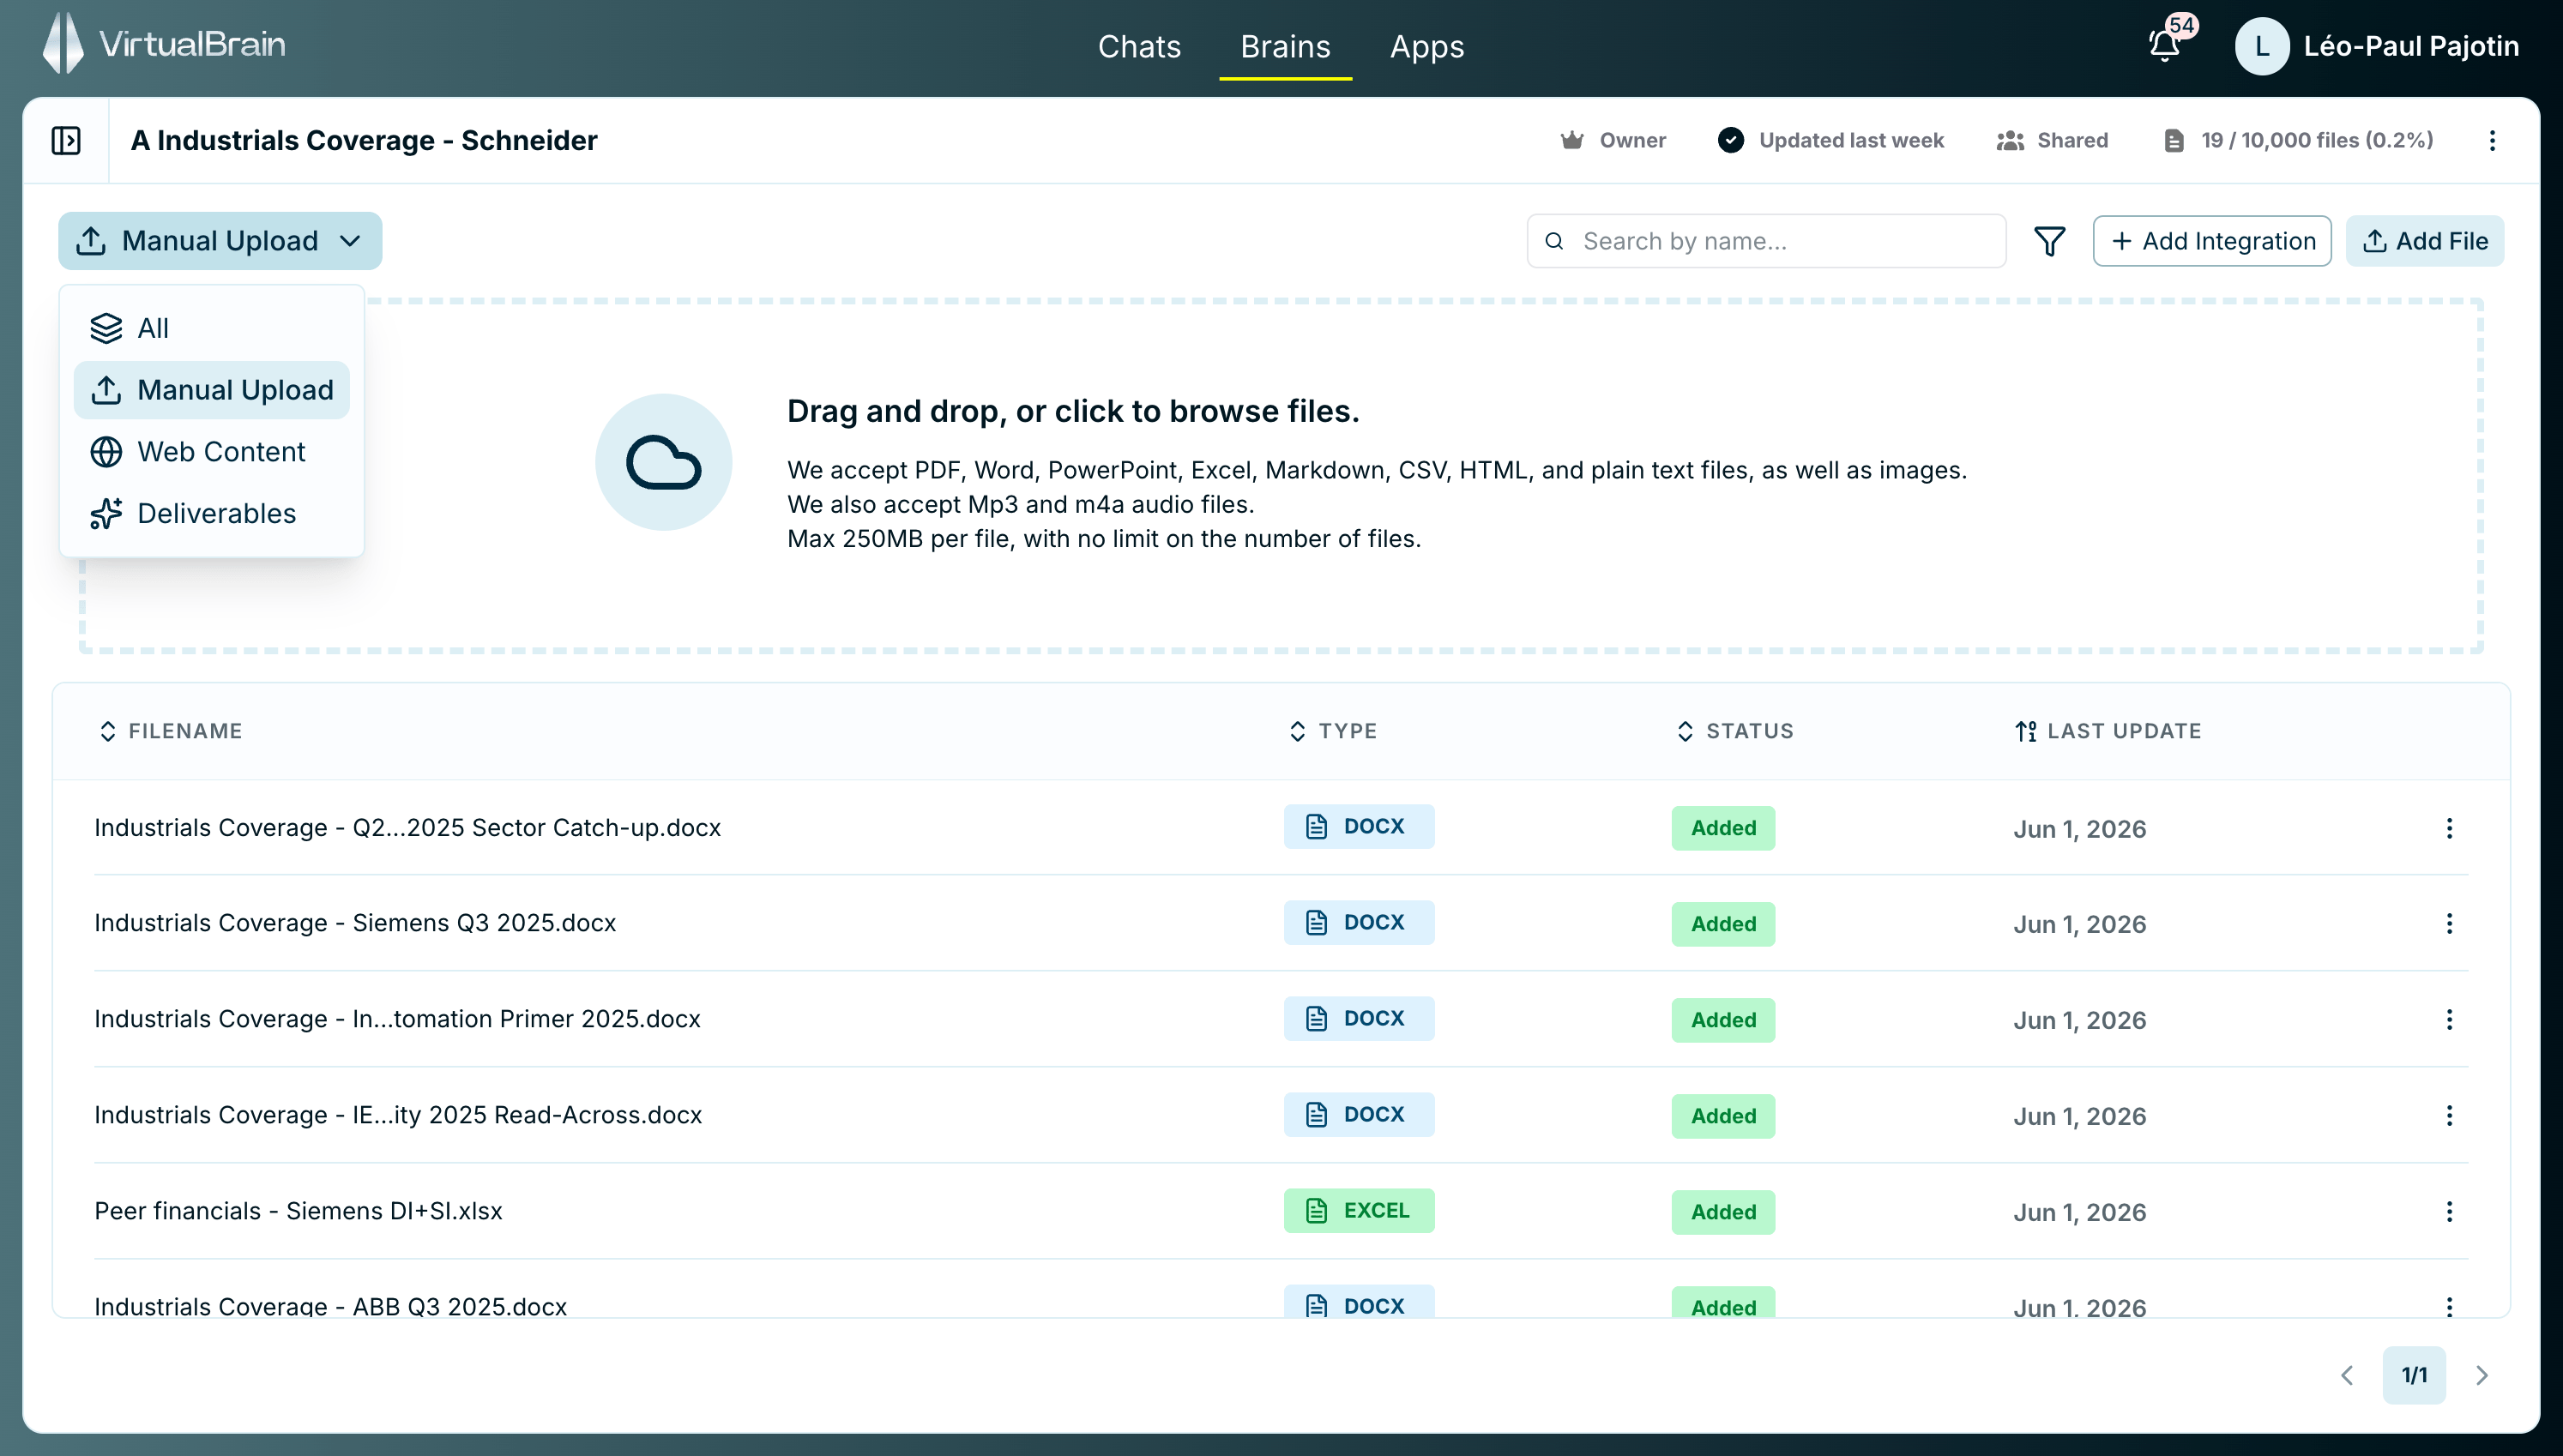Viewport: 2563px width, 1456px height.
Task: Open Peer financials - Siemens DI+SI.xlsx
Action: [x=298, y=1211]
